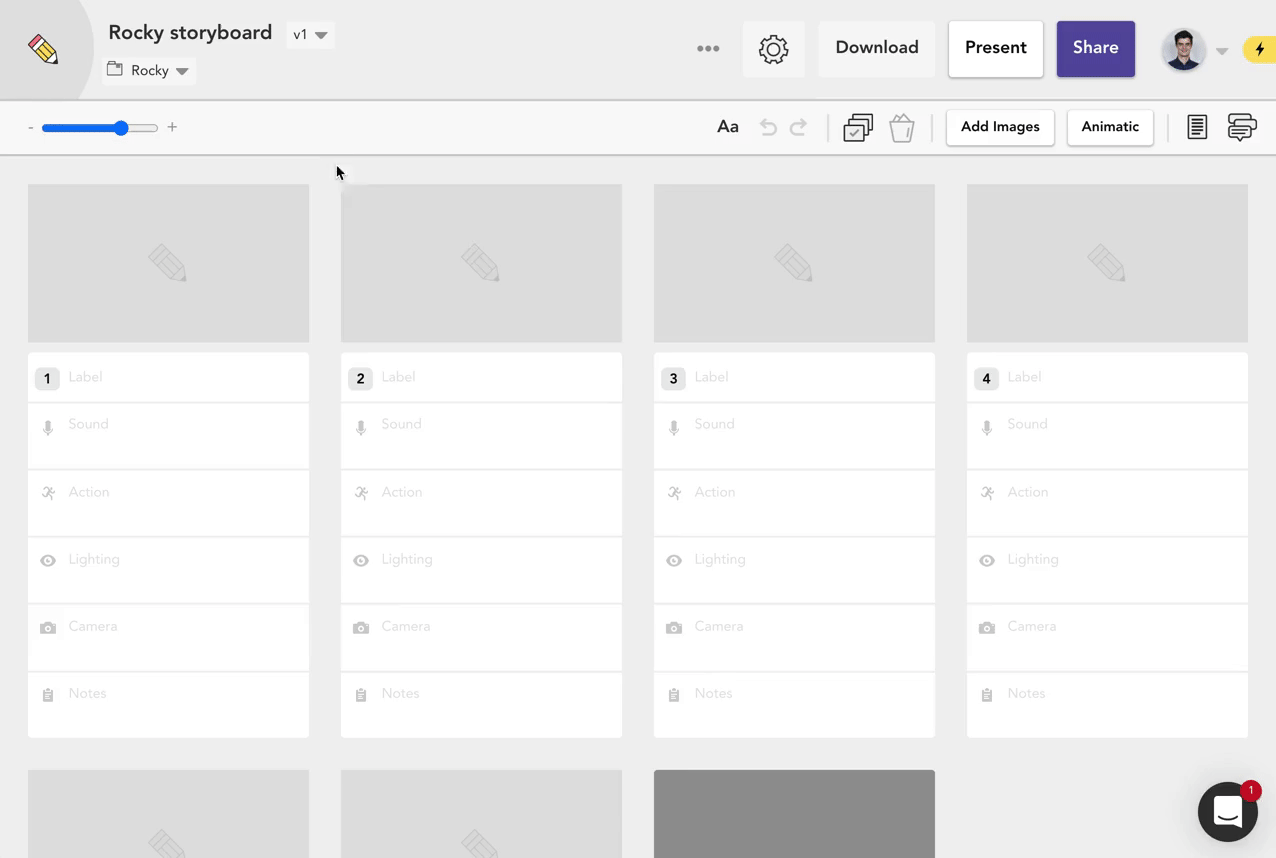Open the comments panel icon
Viewport: 1276px width, 858px height.
click(x=1241, y=127)
